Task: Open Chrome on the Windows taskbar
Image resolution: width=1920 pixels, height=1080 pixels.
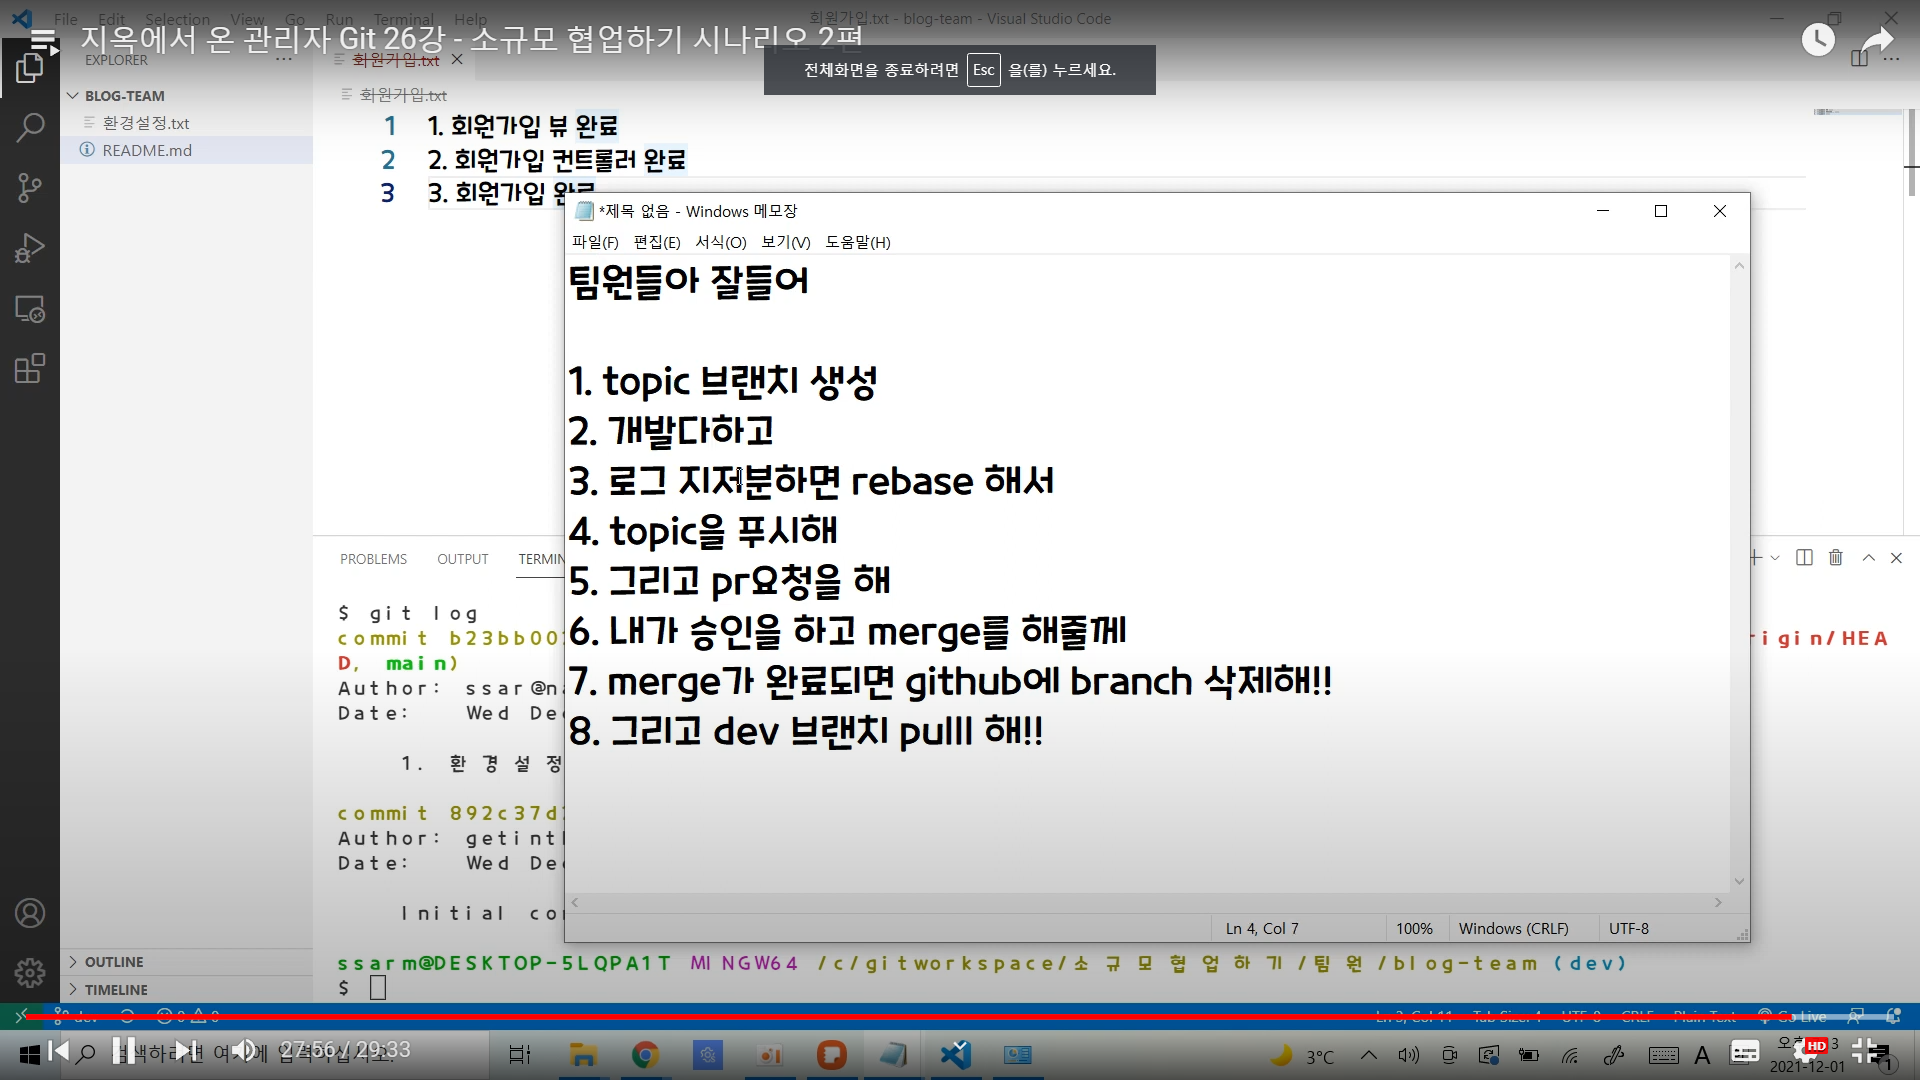Action: [646, 1055]
